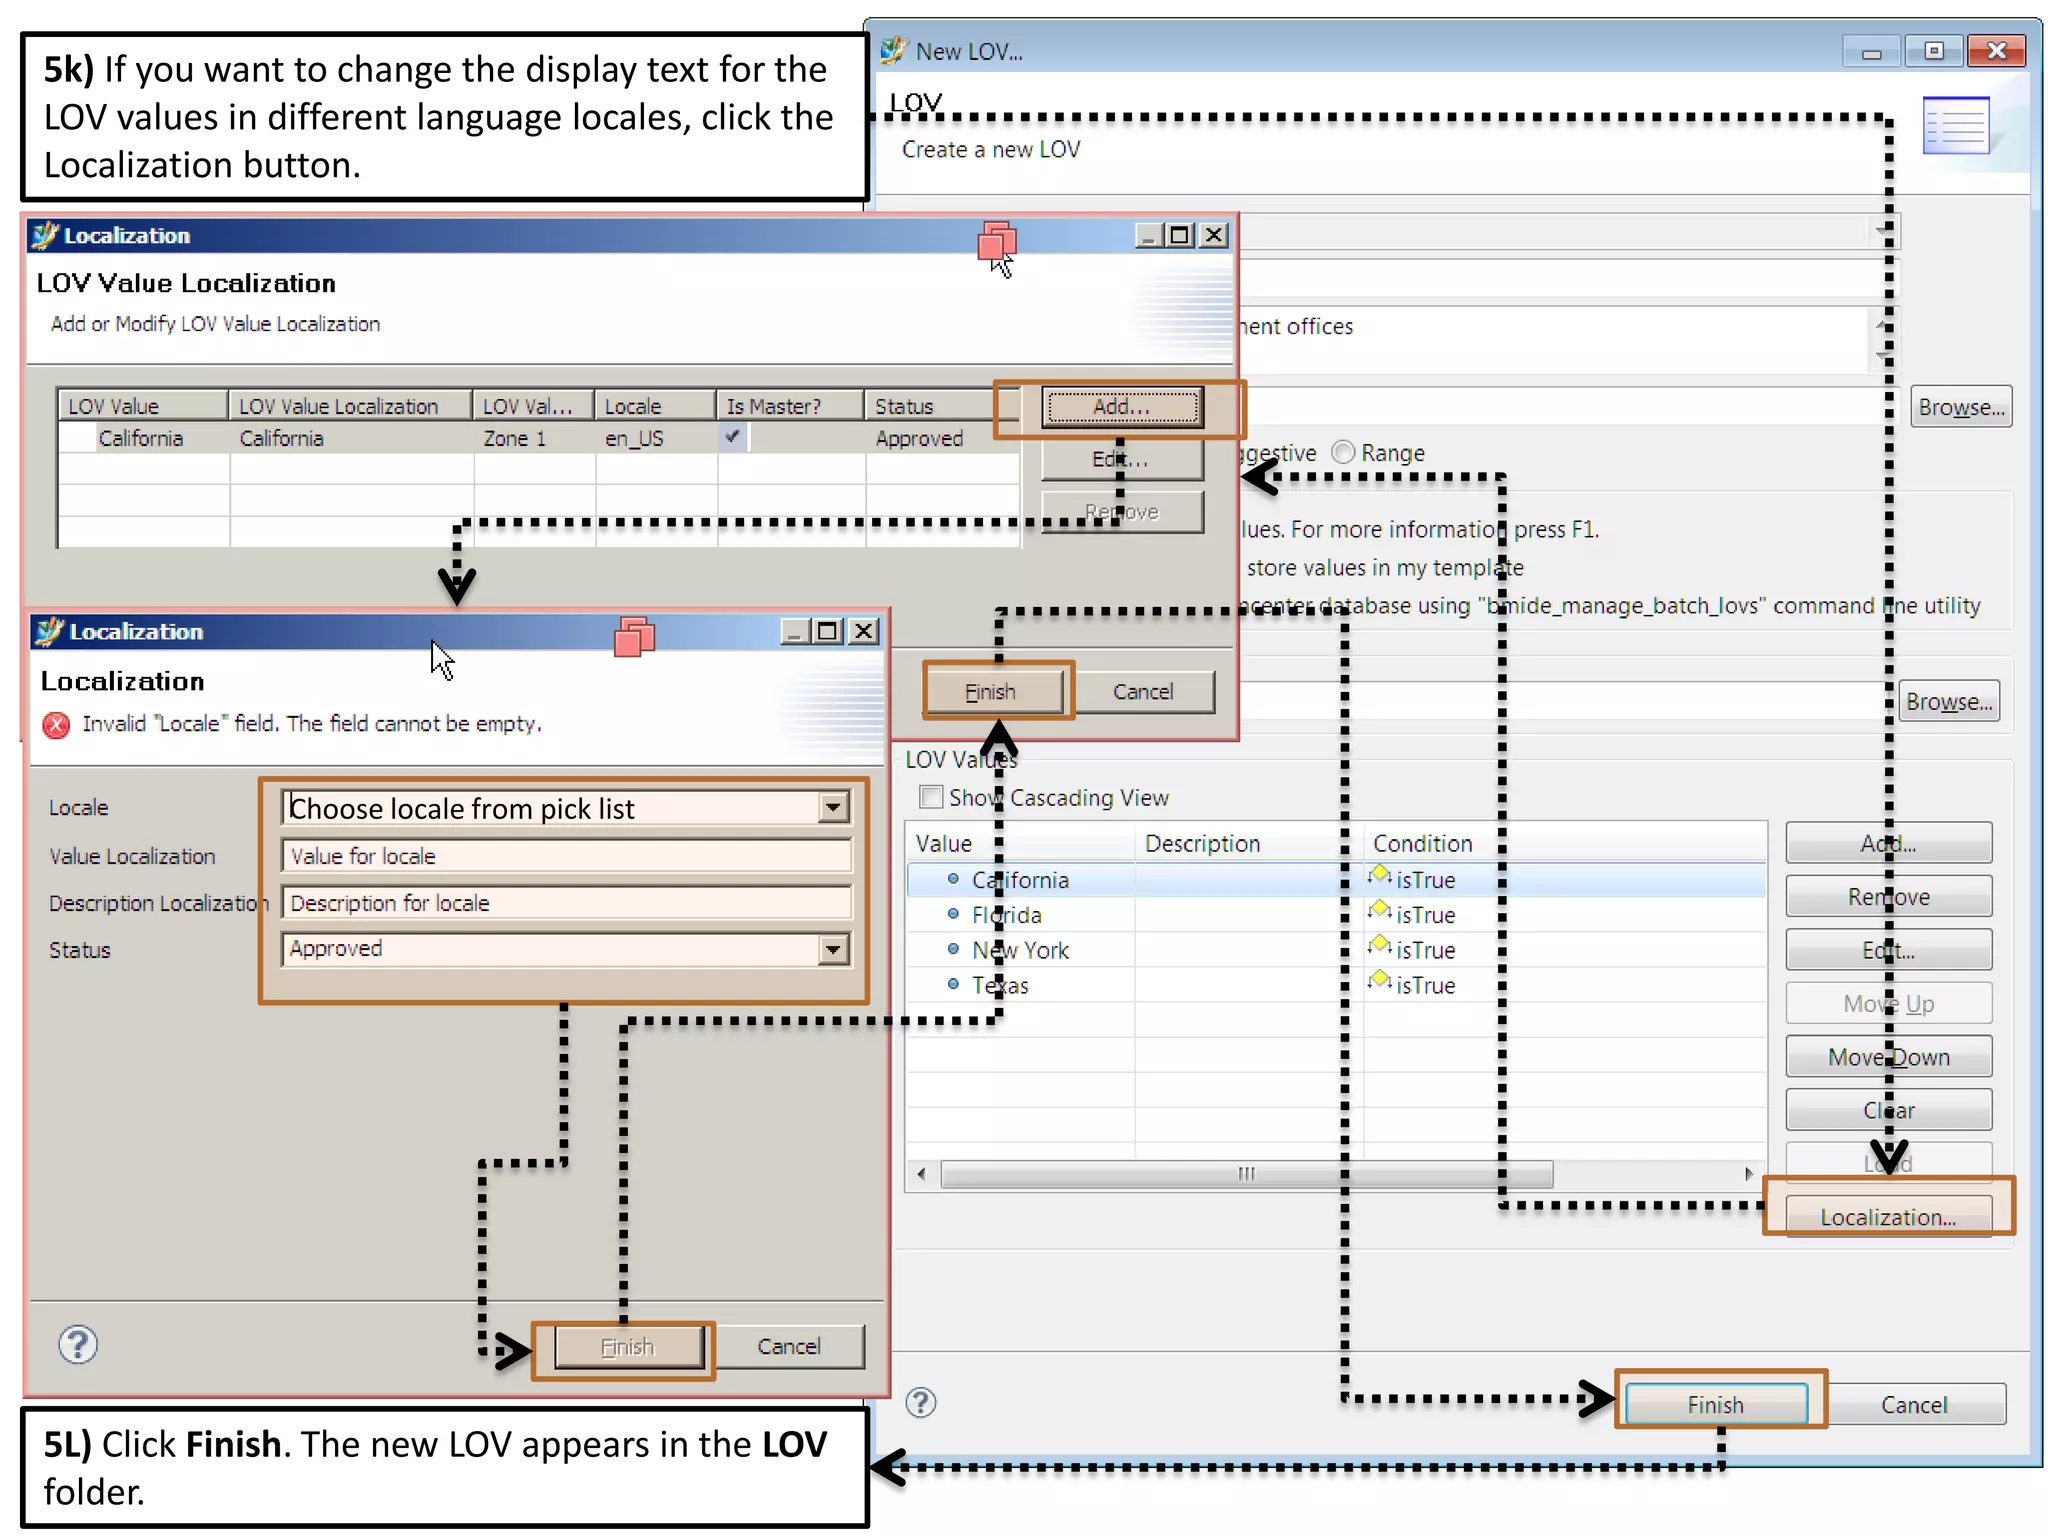Viewport: 2048px width, 1536px height.
Task: Enable the Show Cascading View checkbox
Action: pos(931,797)
